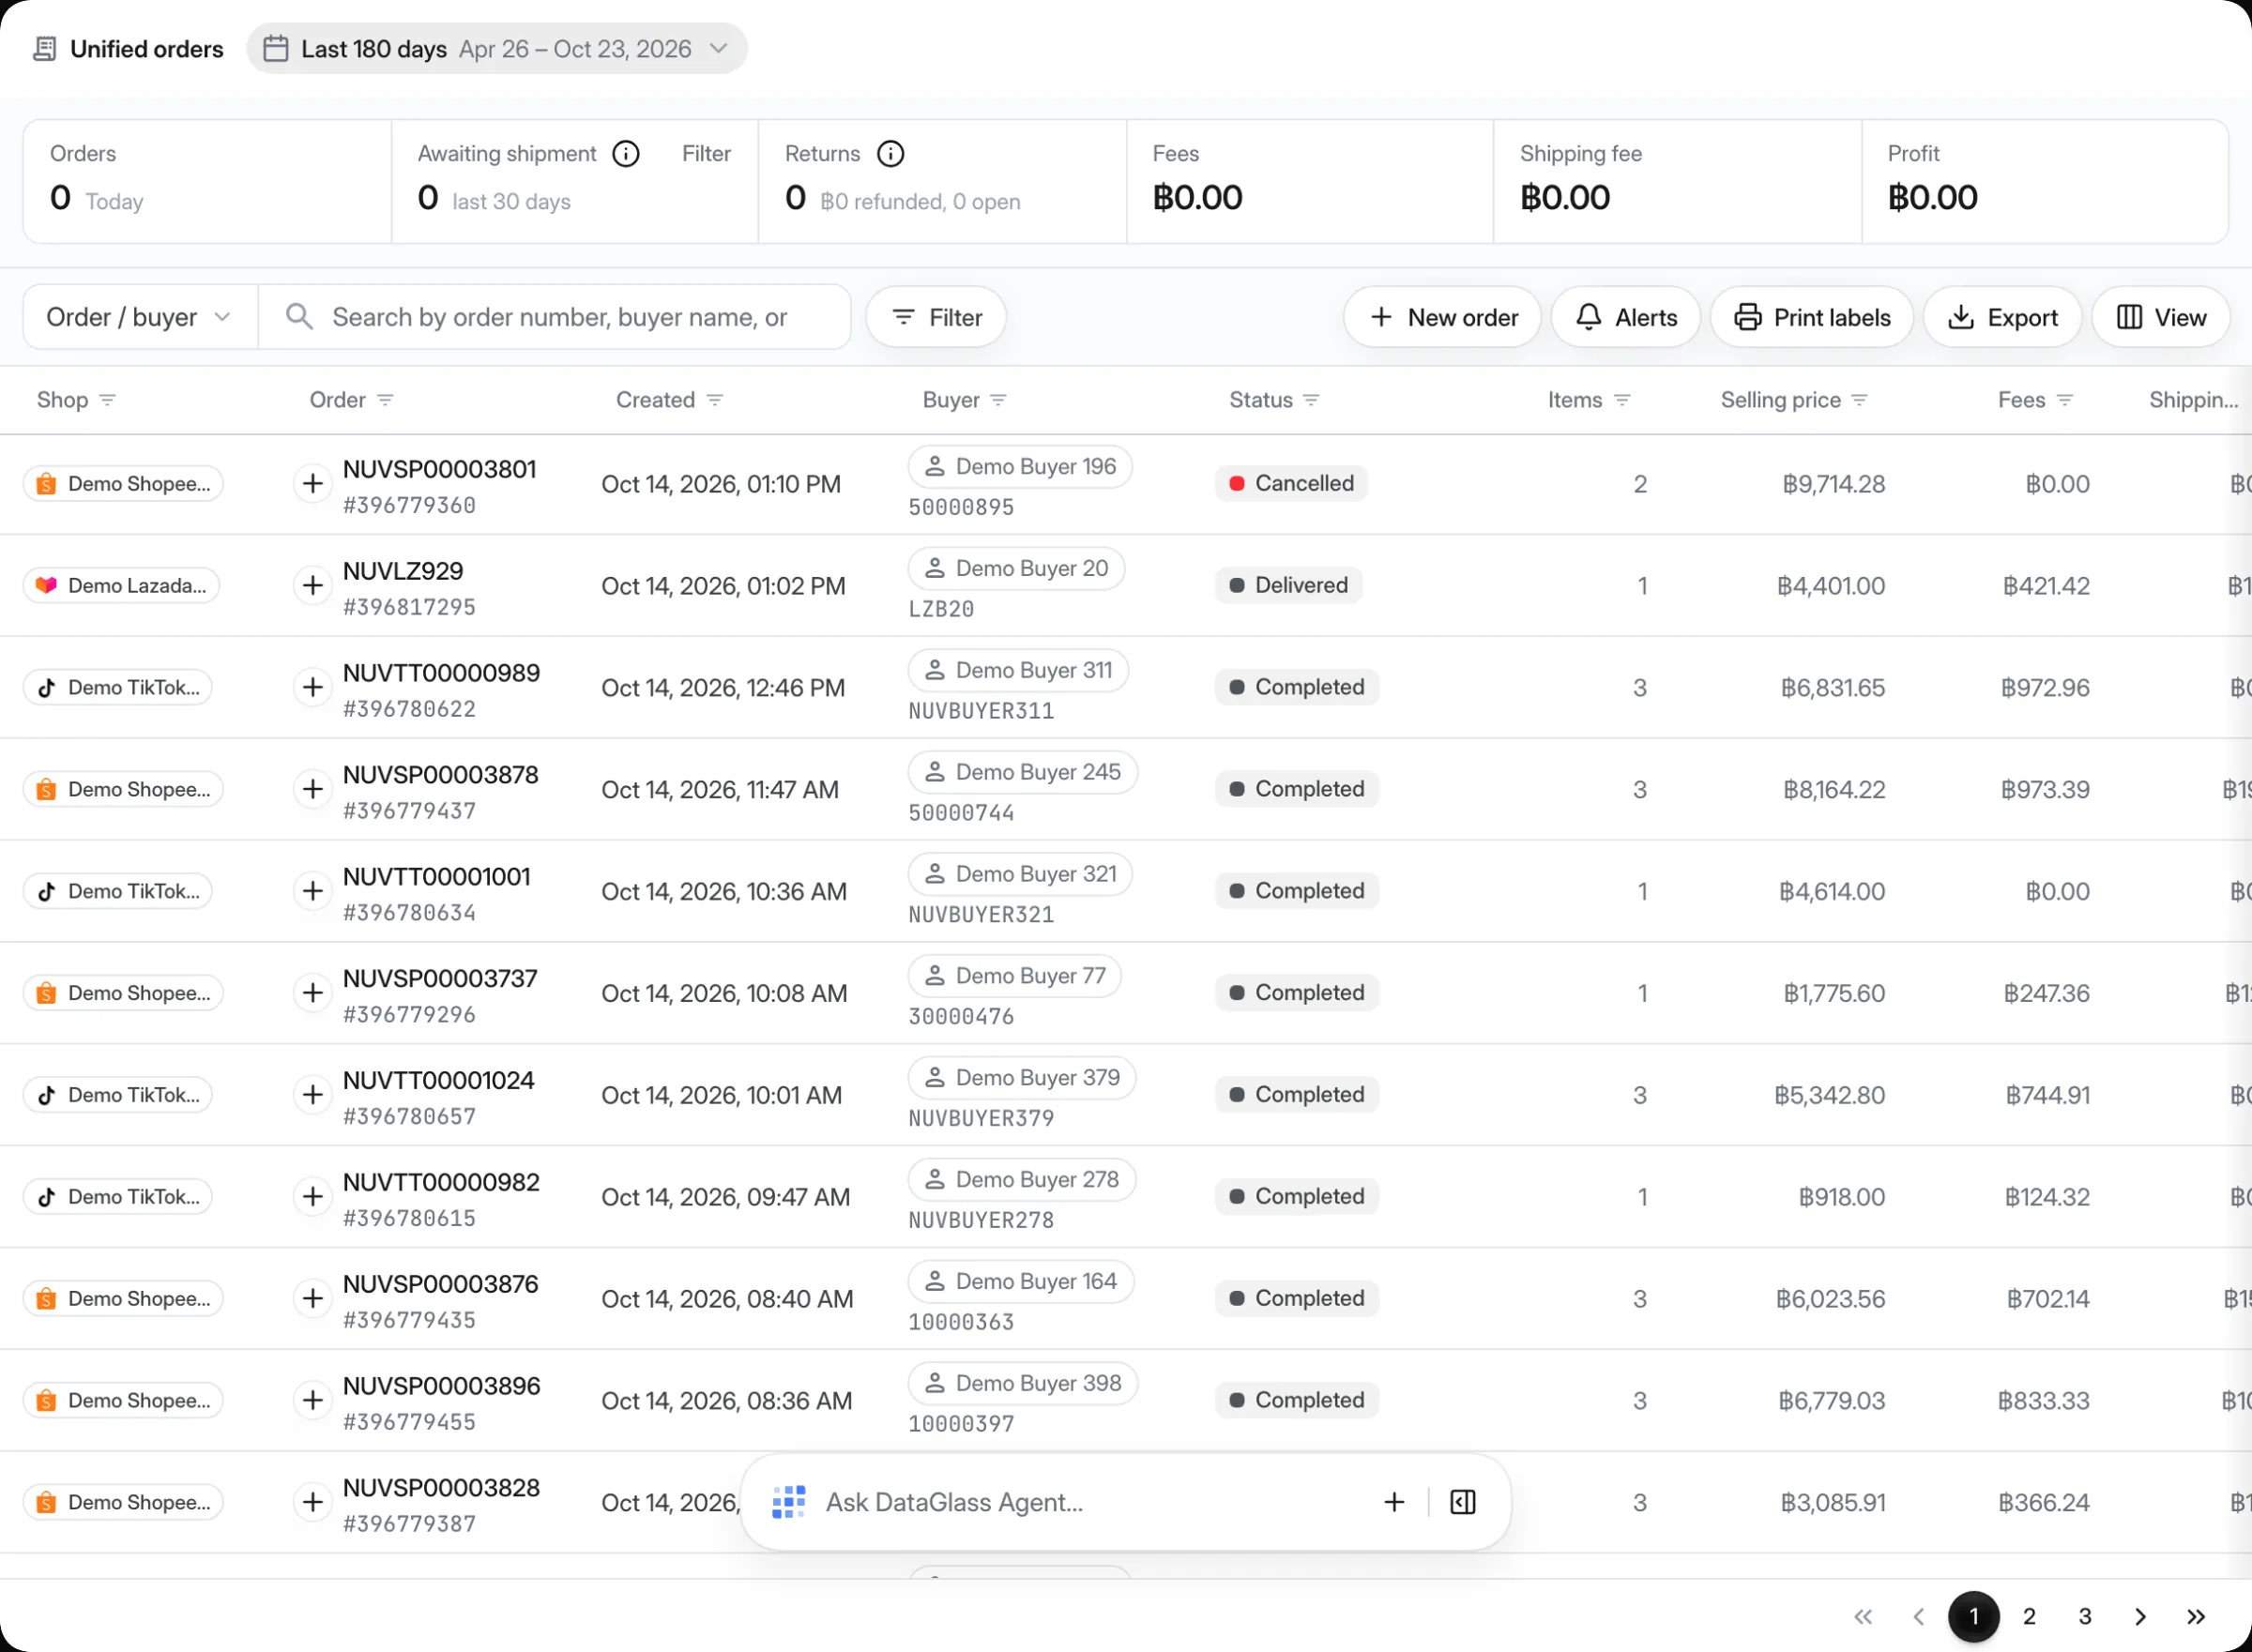The height and width of the screenshot is (1652, 2252).
Task: Open the Order column filter icon
Action: 385,400
